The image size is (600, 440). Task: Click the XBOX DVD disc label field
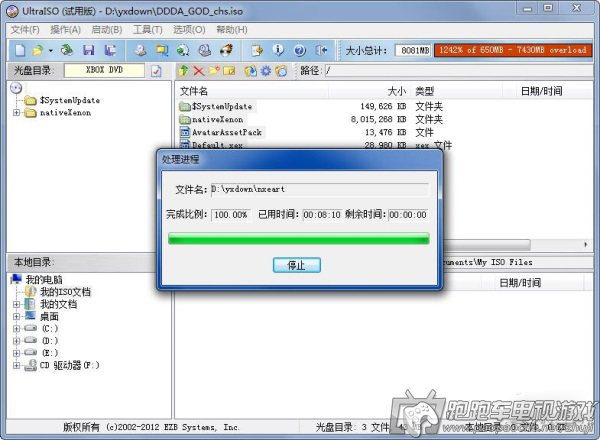click(x=104, y=70)
